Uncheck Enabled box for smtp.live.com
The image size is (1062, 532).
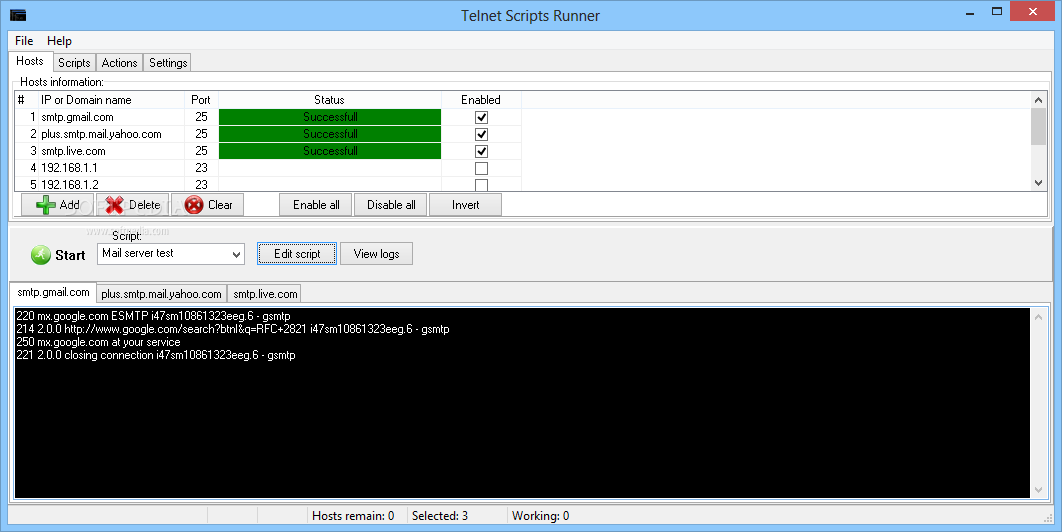(481, 151)
